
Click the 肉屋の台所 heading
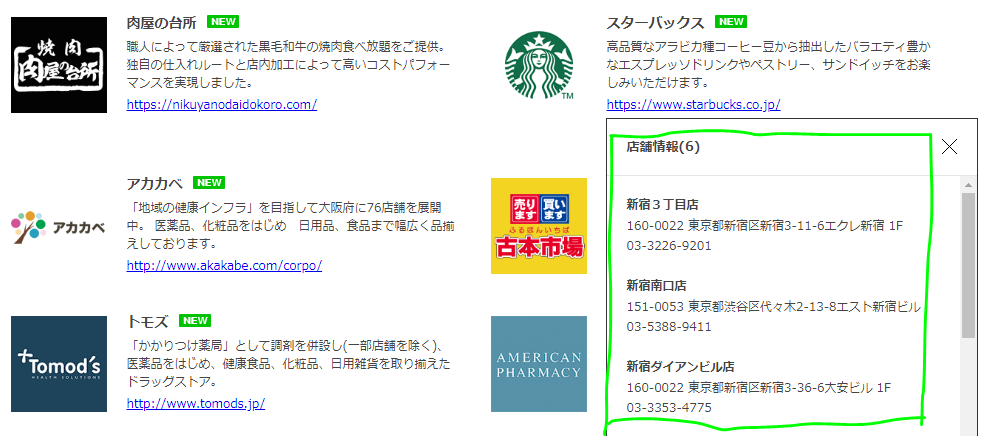point(163,22)
